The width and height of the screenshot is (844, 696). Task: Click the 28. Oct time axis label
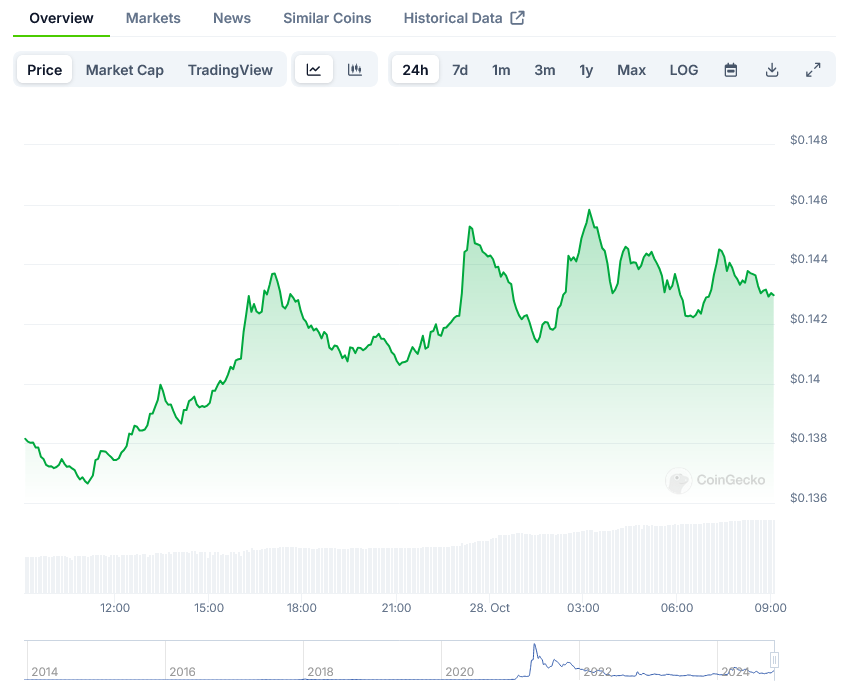(x=489, y=608)
